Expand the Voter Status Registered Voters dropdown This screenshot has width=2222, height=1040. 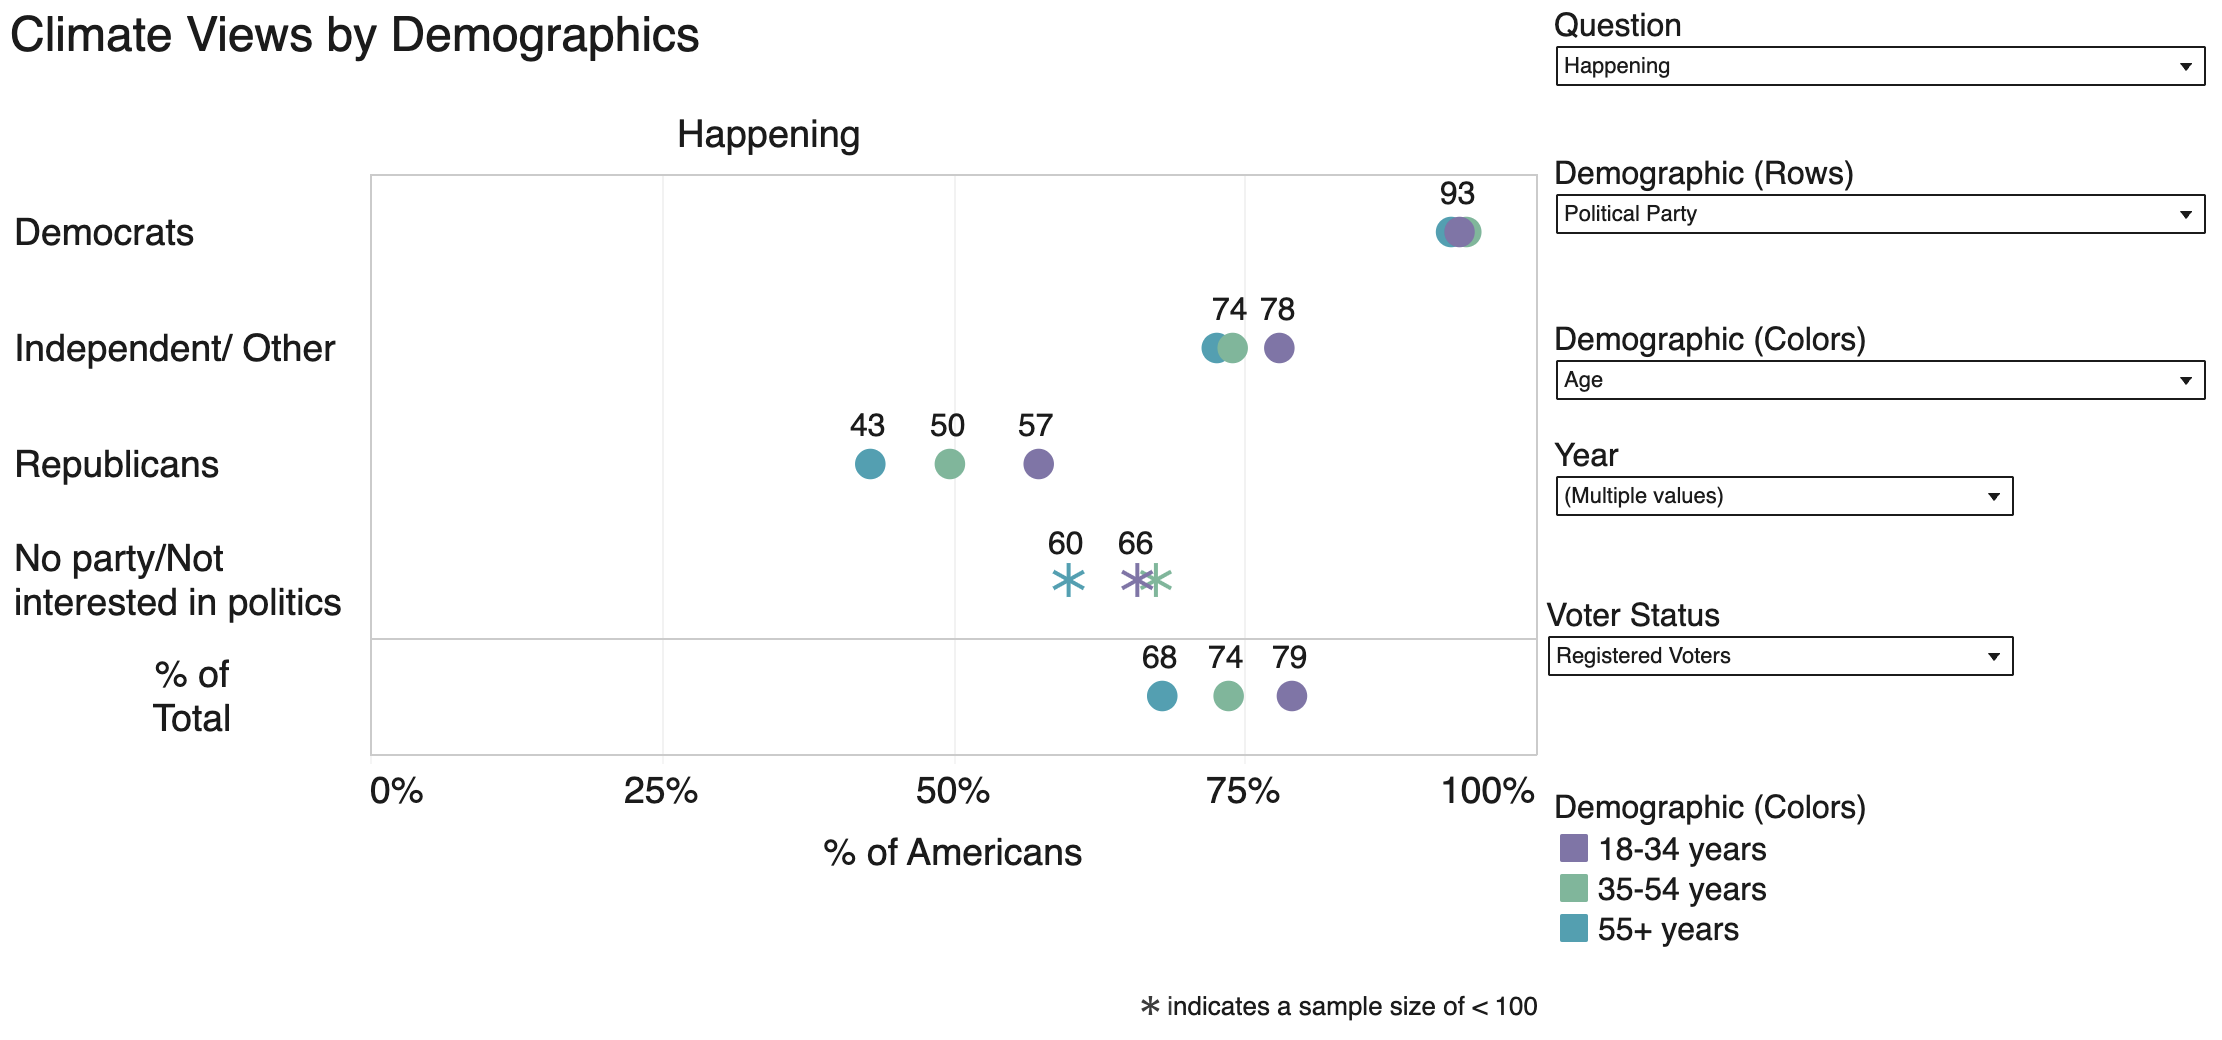1780,656
